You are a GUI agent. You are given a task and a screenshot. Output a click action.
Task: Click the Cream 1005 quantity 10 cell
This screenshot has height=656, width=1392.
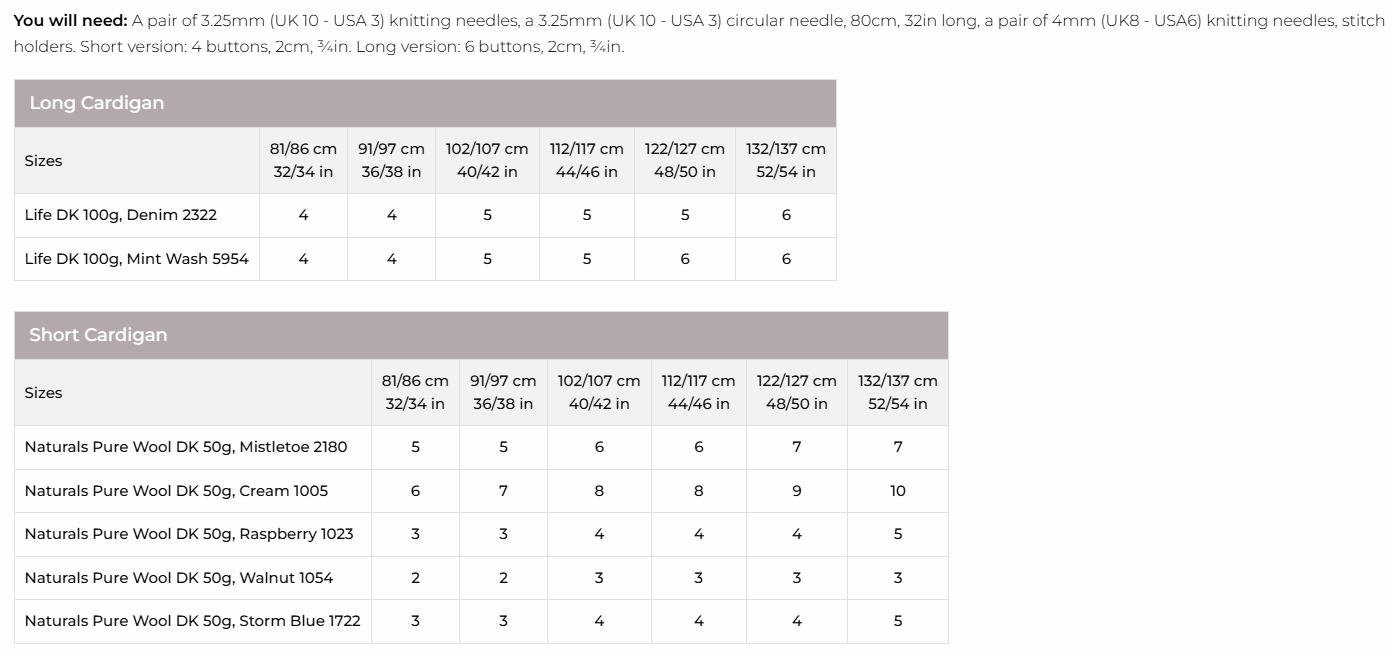[x=898, y=491]
